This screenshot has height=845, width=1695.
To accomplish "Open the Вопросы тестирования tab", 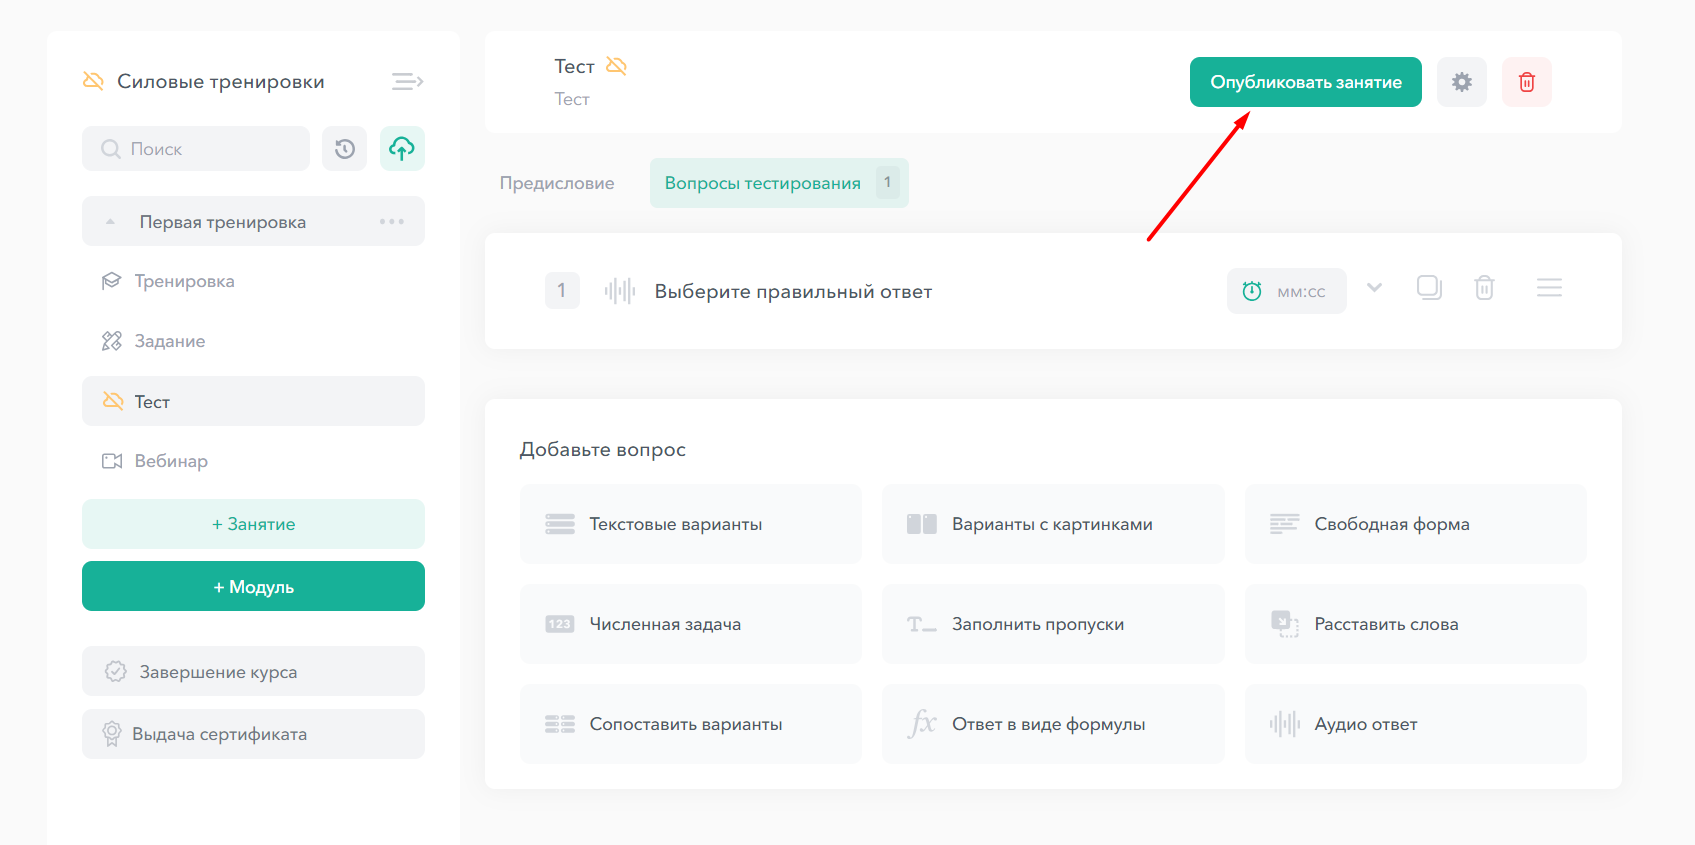I will pyautogui.click(x=779, y=183).
